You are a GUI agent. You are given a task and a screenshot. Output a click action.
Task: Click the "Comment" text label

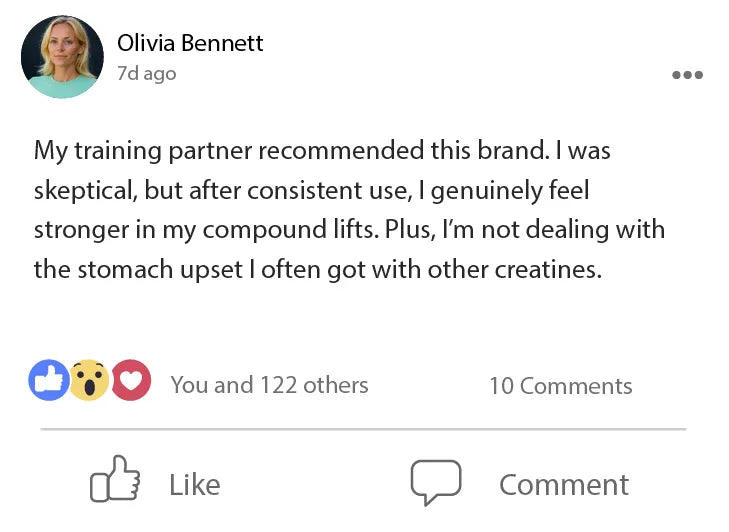[564, 485]
